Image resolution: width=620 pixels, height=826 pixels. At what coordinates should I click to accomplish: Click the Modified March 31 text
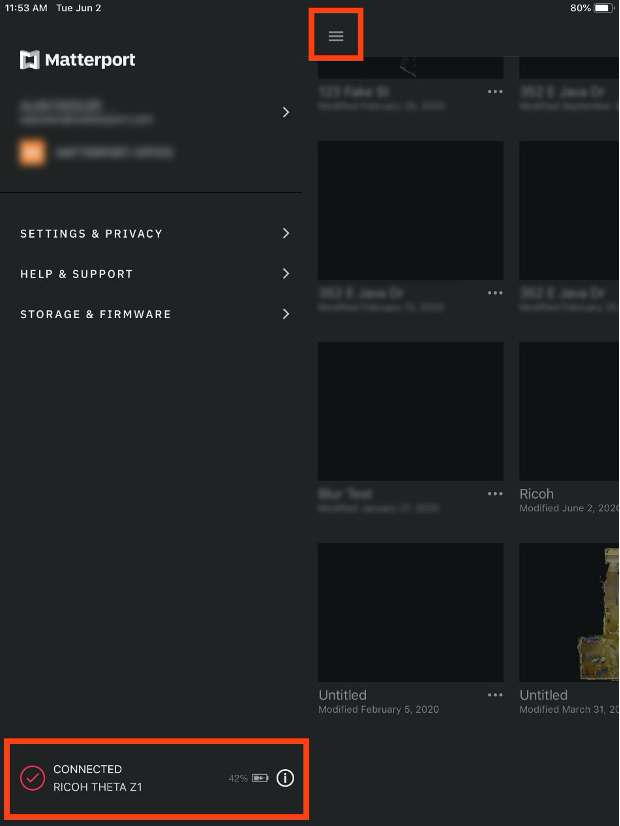(x=569, y=709)
